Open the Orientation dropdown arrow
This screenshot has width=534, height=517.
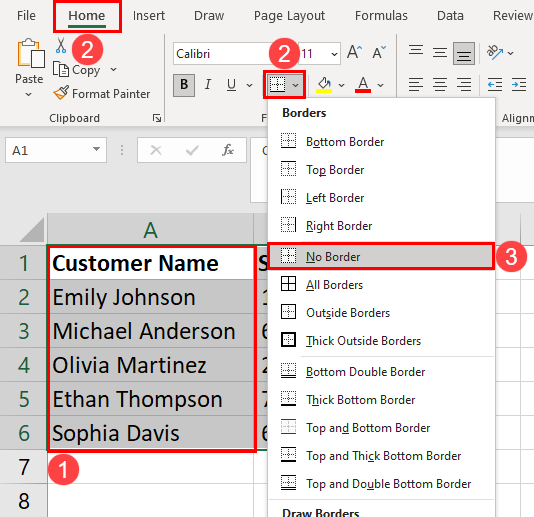click(510, 53)
